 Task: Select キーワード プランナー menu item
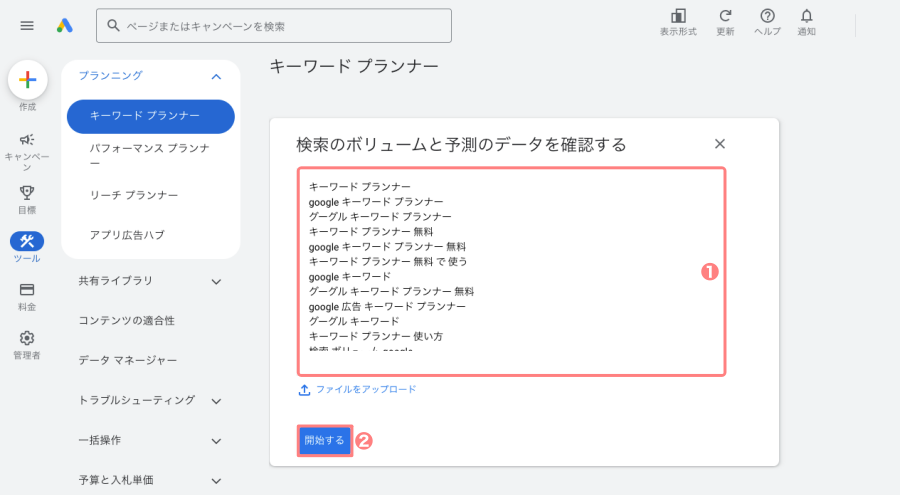pos(151,117)
